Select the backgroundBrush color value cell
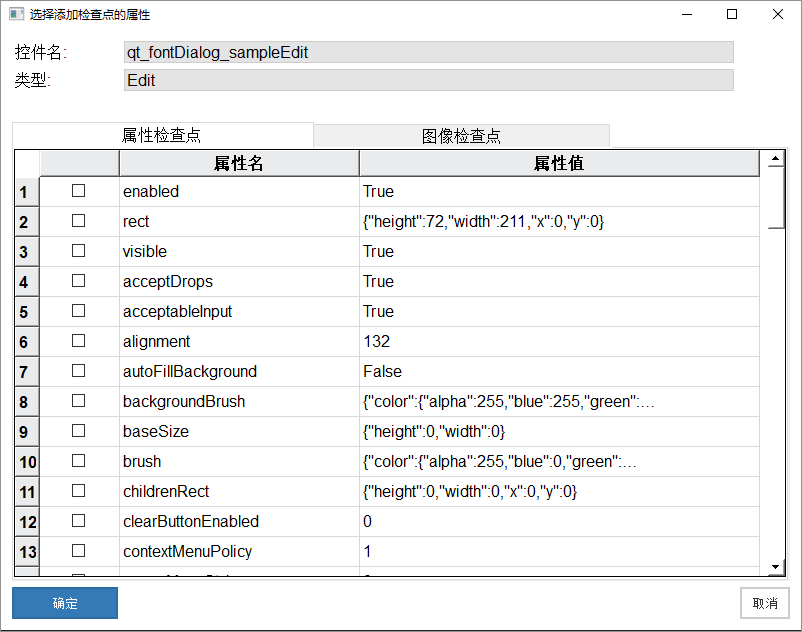Image resolution: width=802 pixels, height=632 pixels. tap(559, 401)
